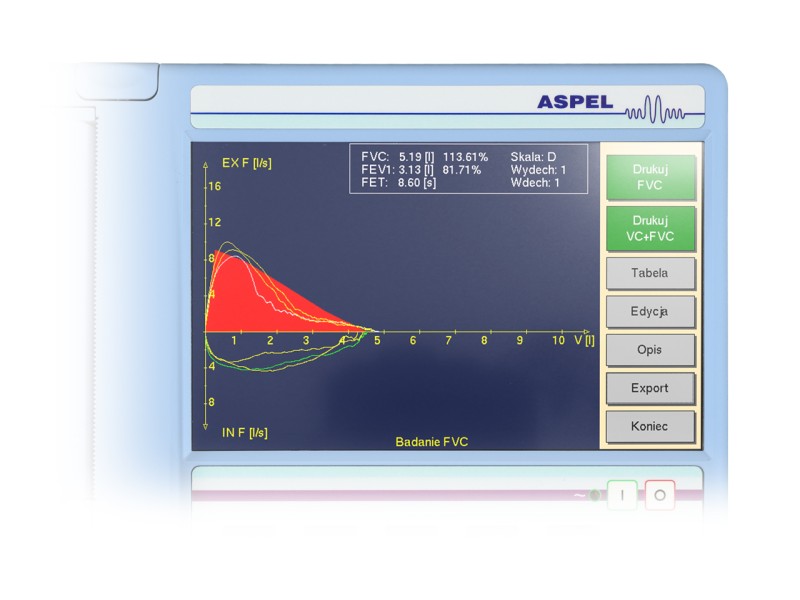The width and height of the screenshot is (800, 600).
Task: Click the ASPEL waveform logo
Action: (x=651, y=108)
